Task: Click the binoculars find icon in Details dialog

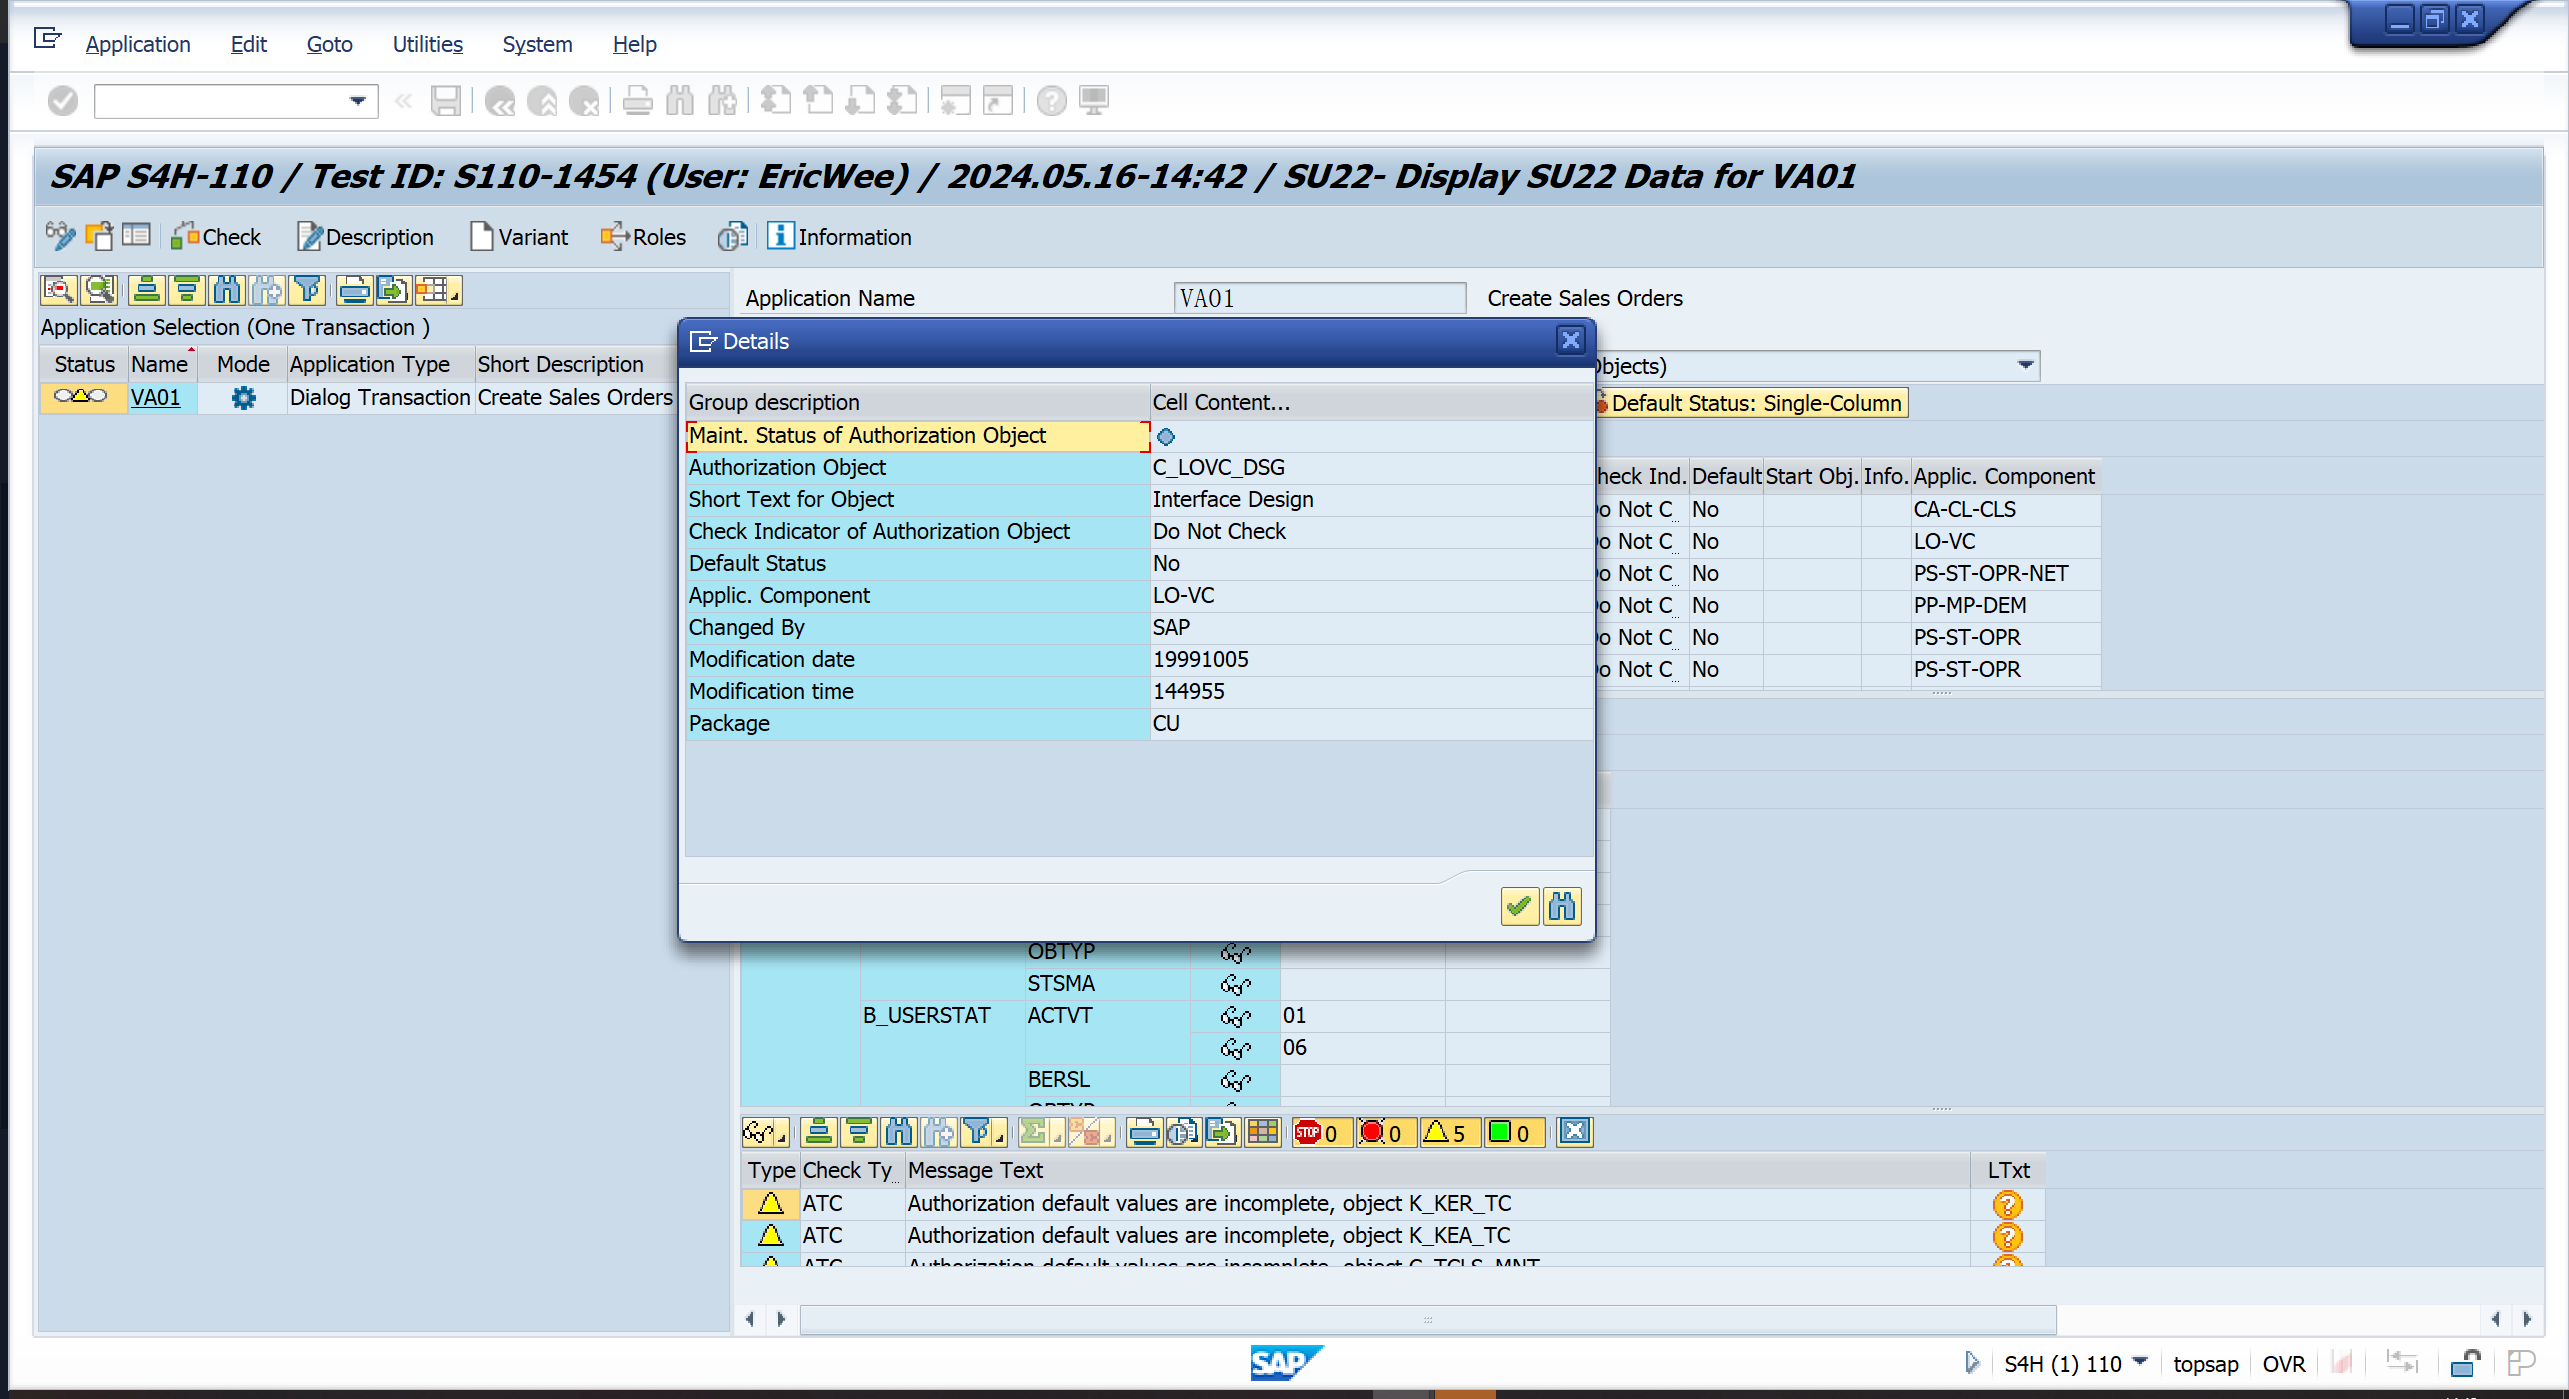Action: tap(1561, 906)
